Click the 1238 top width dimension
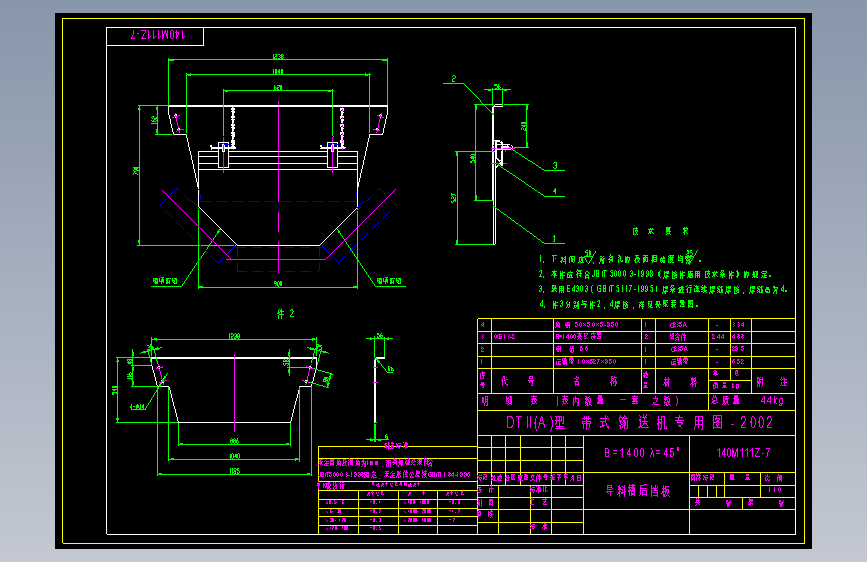 (x=278, y=56)
